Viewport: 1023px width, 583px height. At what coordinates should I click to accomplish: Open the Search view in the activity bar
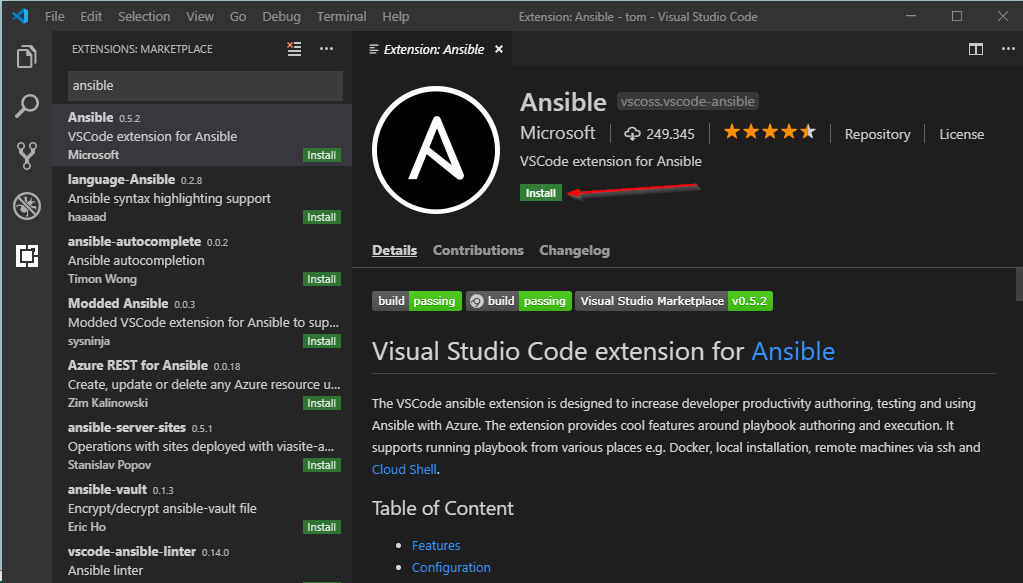27,105
